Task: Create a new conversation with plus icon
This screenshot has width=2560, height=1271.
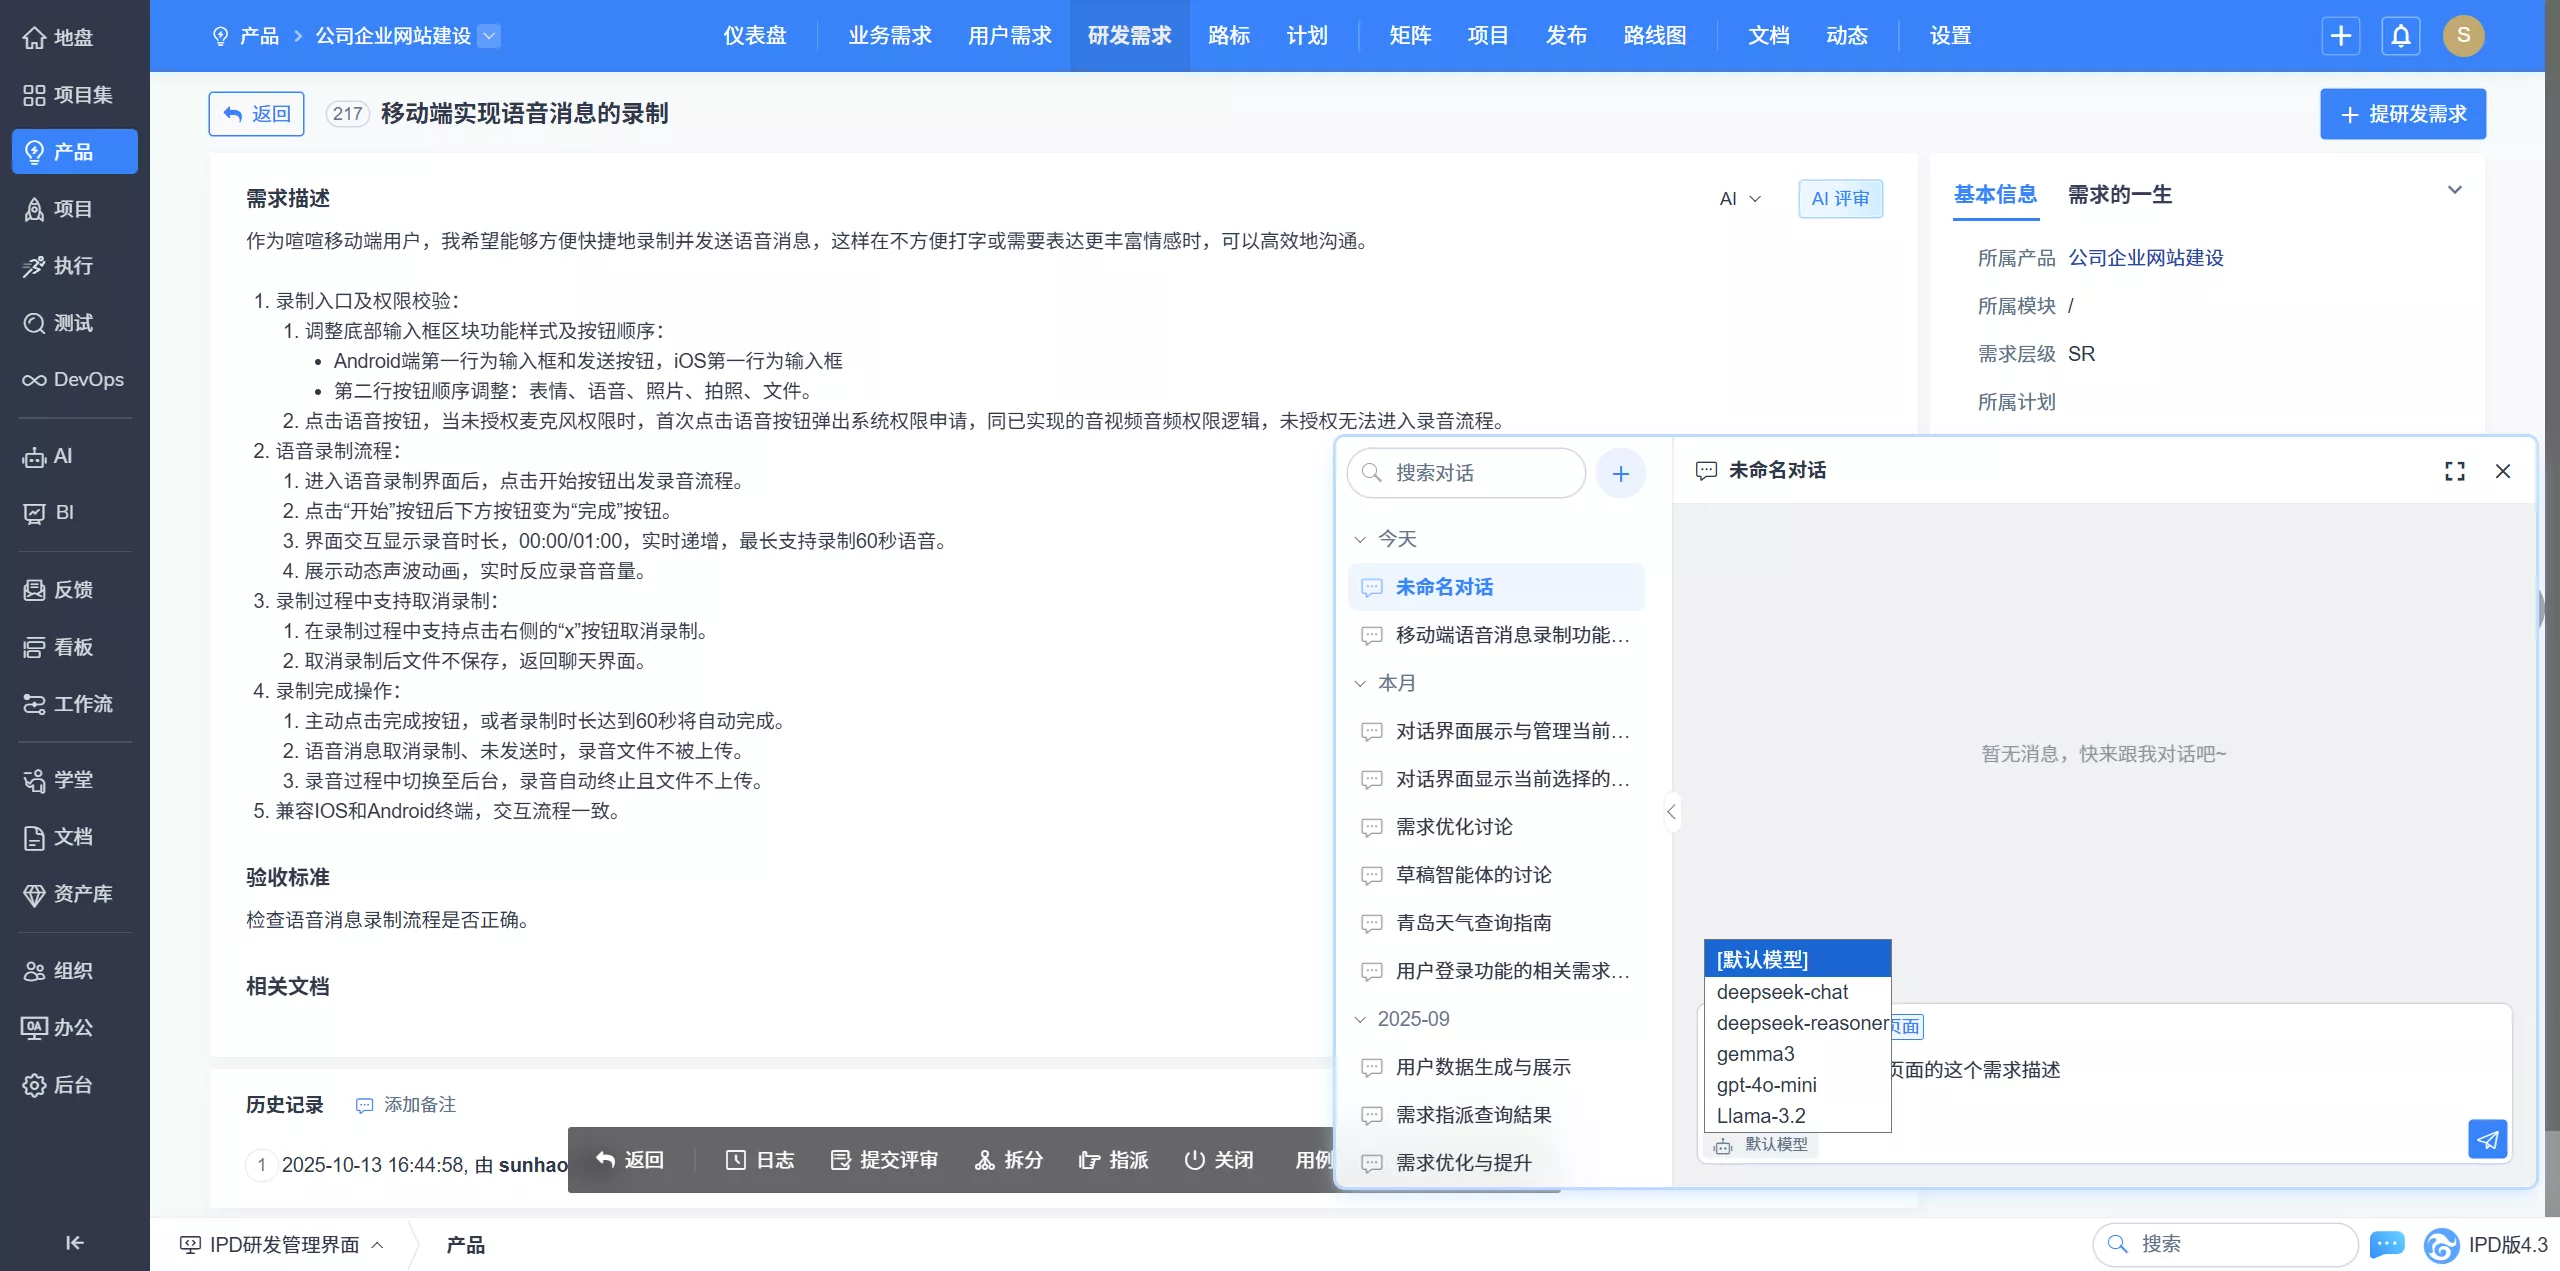Action: pos(1620,473)
